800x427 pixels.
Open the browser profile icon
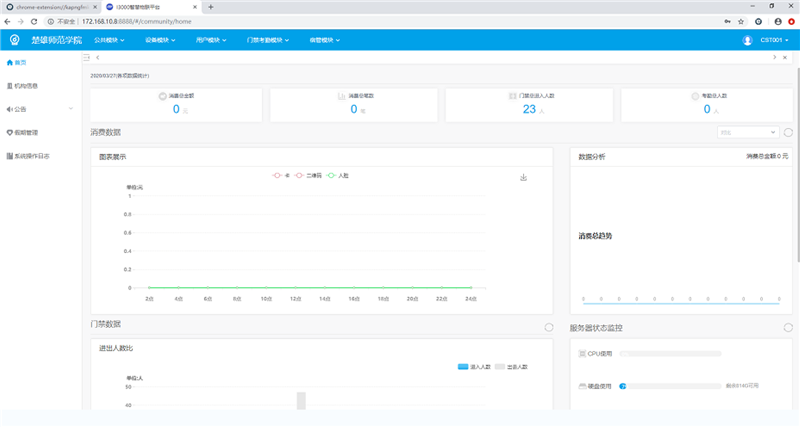click(778, 21)
